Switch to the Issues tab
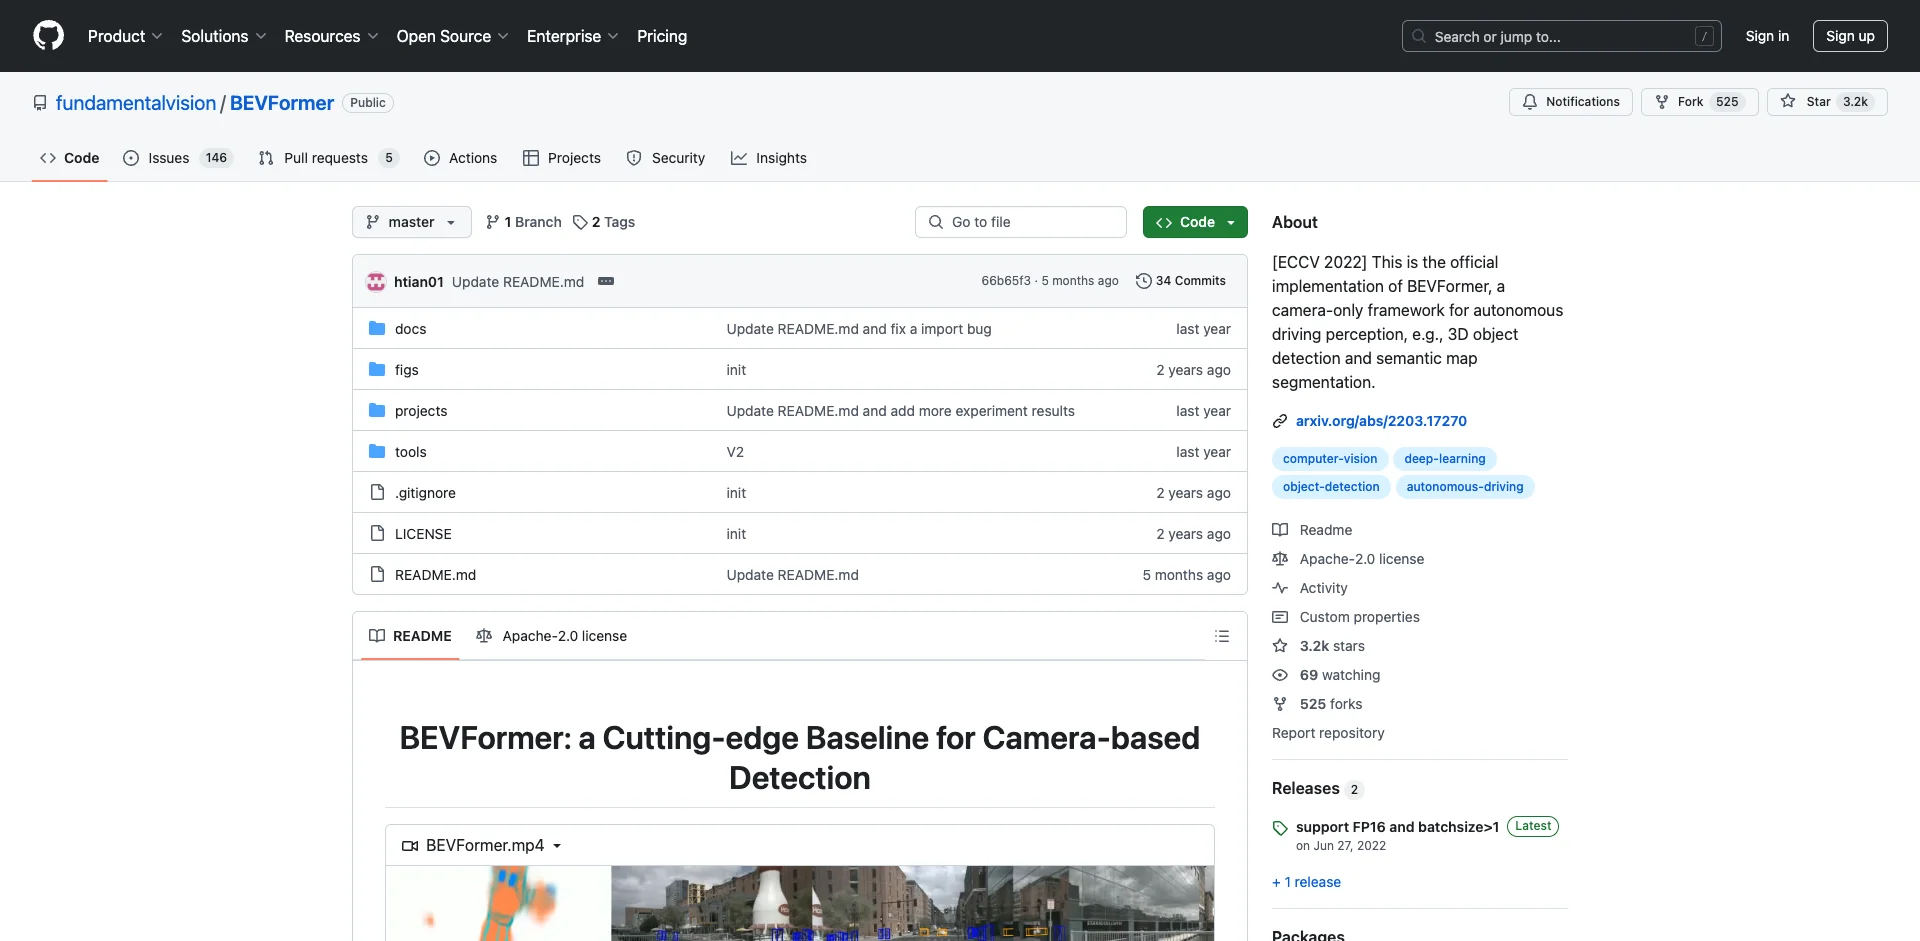The image size is (1920, 941). coord(177,158)
